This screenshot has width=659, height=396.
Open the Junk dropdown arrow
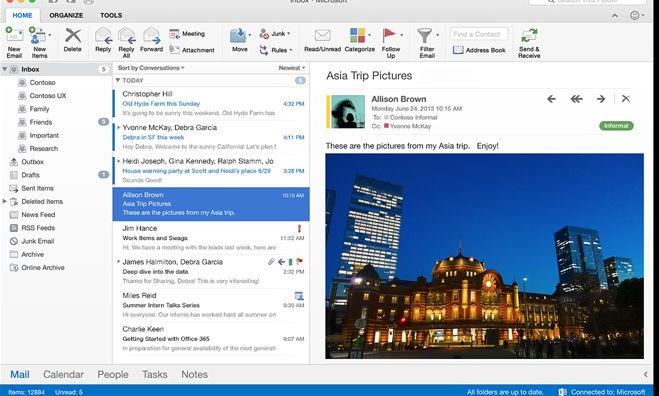tap(289, 34)
